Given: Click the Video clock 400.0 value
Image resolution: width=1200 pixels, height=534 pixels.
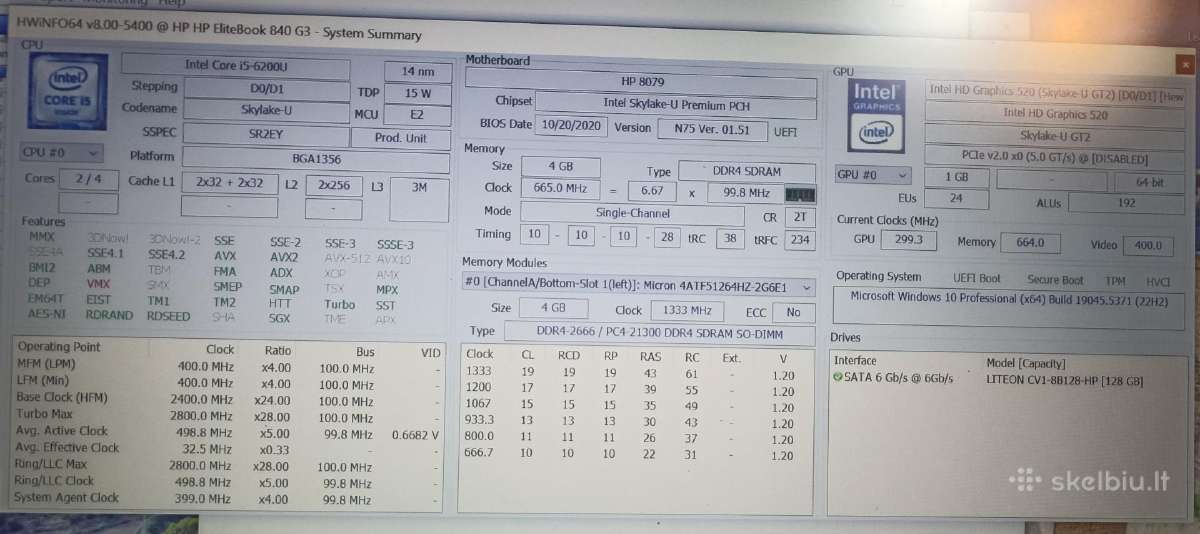Looking at the screenshot, I should coord(1148,245).
